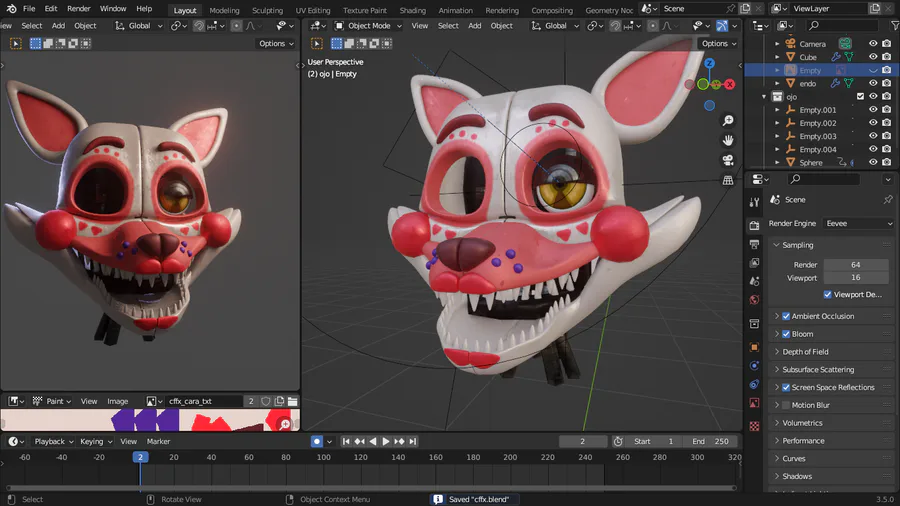Click the open image folder icon

[x=293, y=402]
